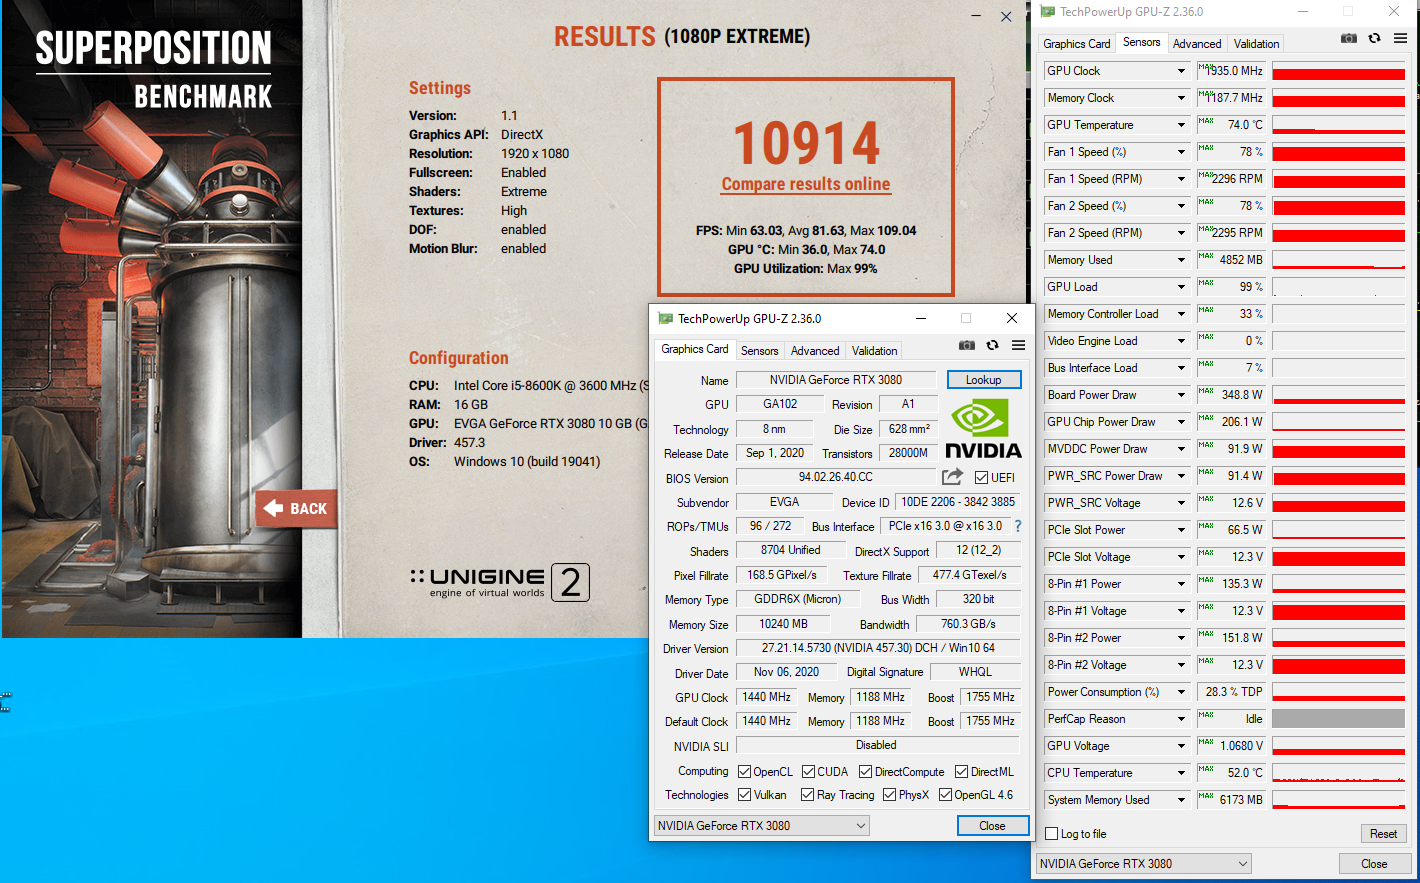Enable the Log to file checkbox
Screen dimensions: 1420x883
[x=1051, y=834]
